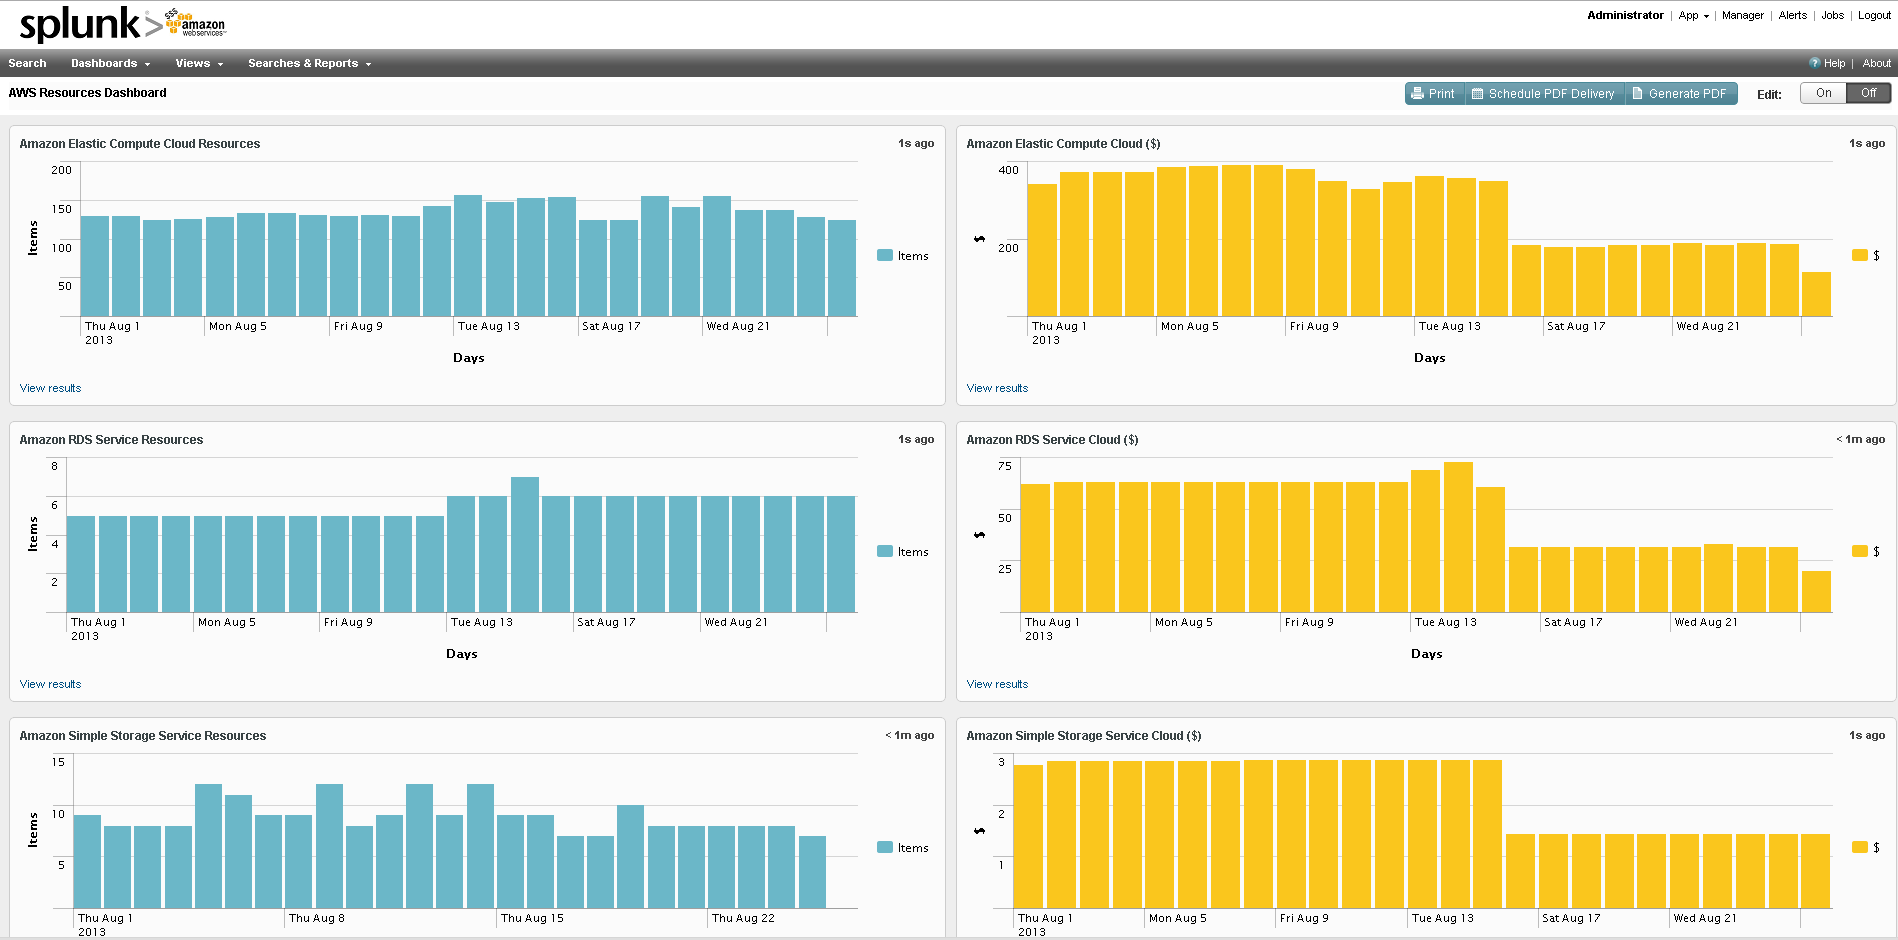The image size is (1898, 940).
Task: Click the Generate PDF button
Action: [1680, 94]
